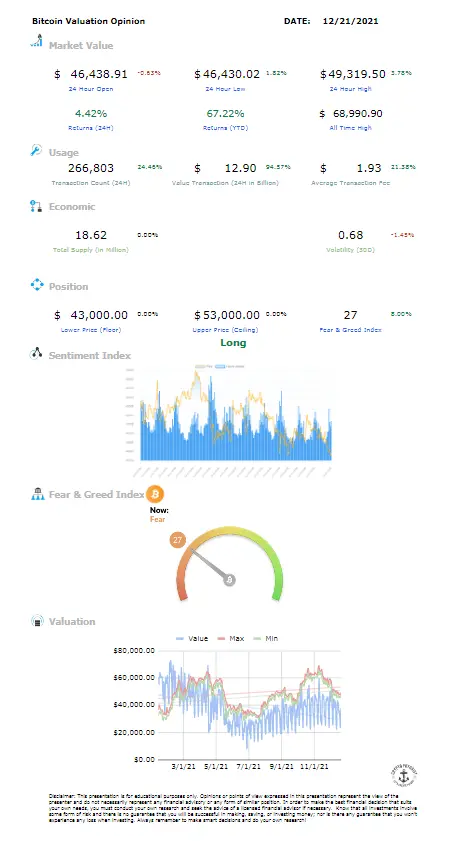This screenshot has height=841, width=466.
Task: Toggle the Max series in Valuation legend
Action: click(230, 639)
